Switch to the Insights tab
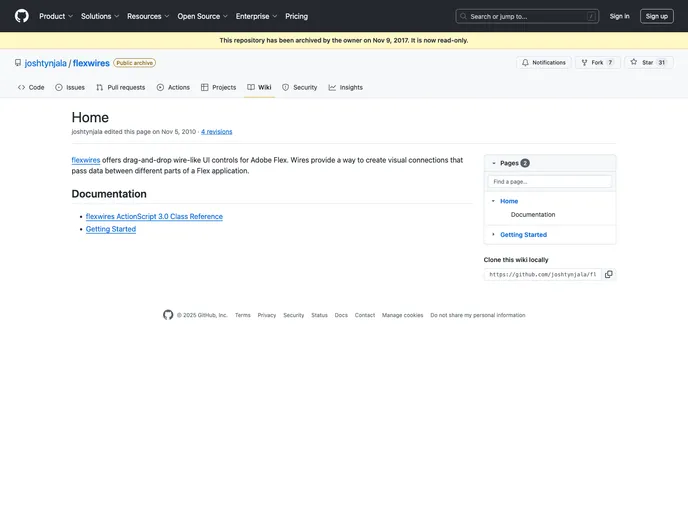 [346, 87]
